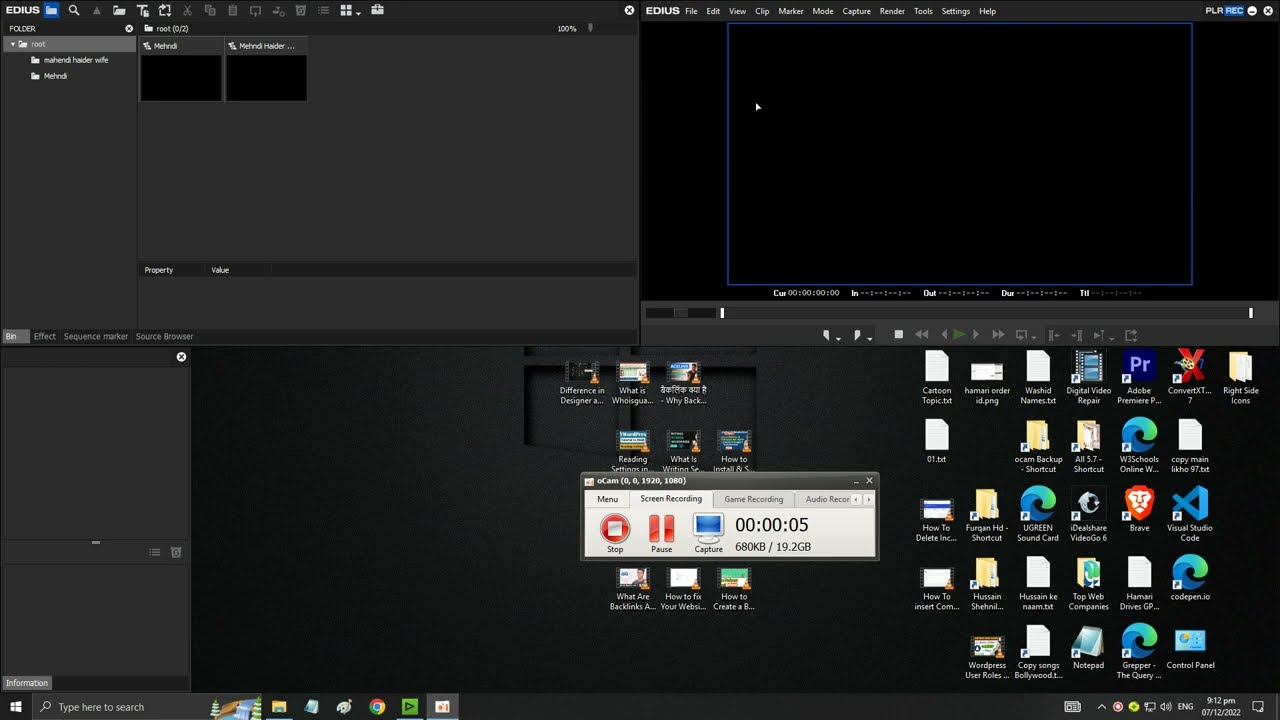This screenshot has width=1280, height=720.
Task: Click the Add to Timeline icon in the Bin toolbar
Action: pyautogui.click(x=277, y=10)
